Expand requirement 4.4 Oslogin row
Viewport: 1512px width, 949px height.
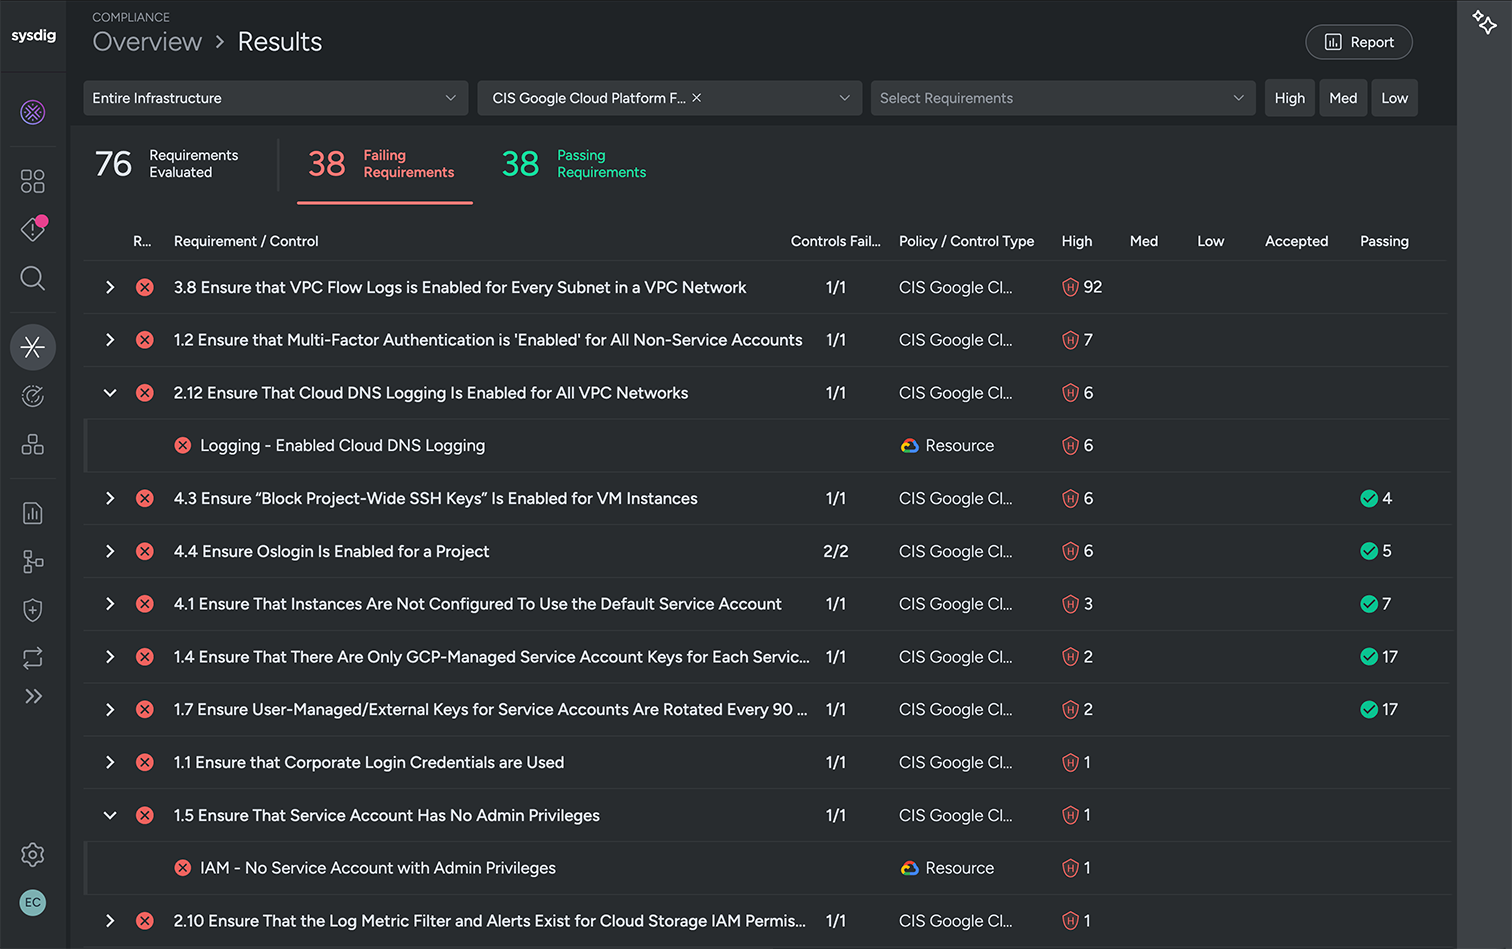tap(110, 552)
